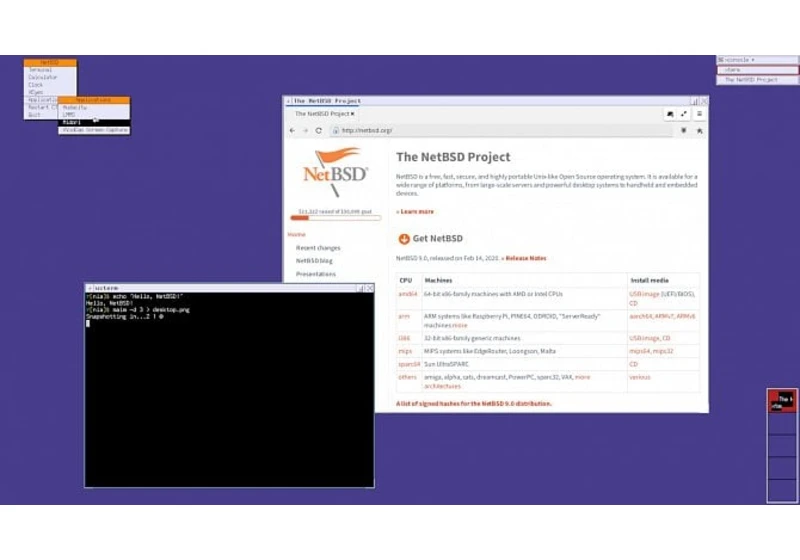Click the others CPU link
The width and height of the screenshot is (800, 560).
(407, 377)
